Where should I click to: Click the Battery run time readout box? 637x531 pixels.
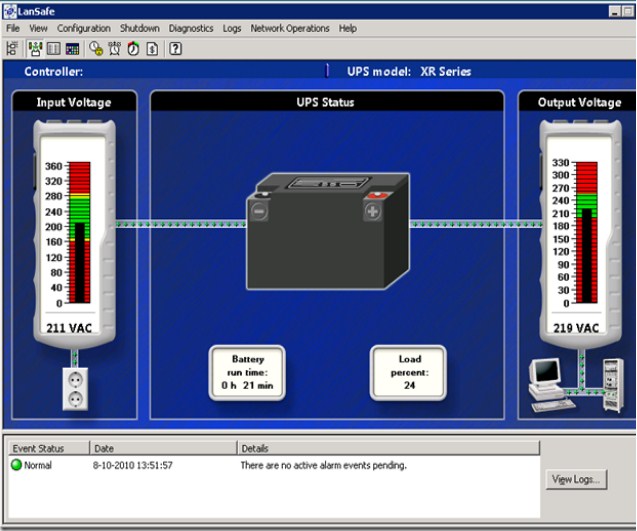[x=247, y=372]
